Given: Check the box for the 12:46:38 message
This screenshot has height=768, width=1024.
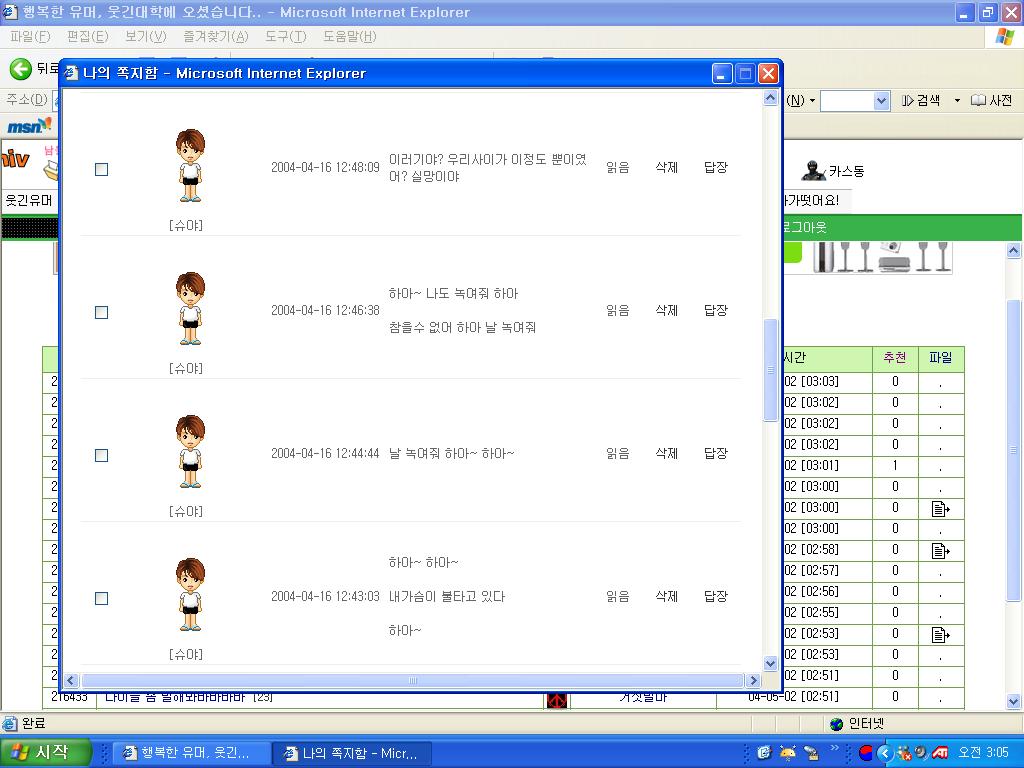Looking at the screenshot, I should [101, 312].
